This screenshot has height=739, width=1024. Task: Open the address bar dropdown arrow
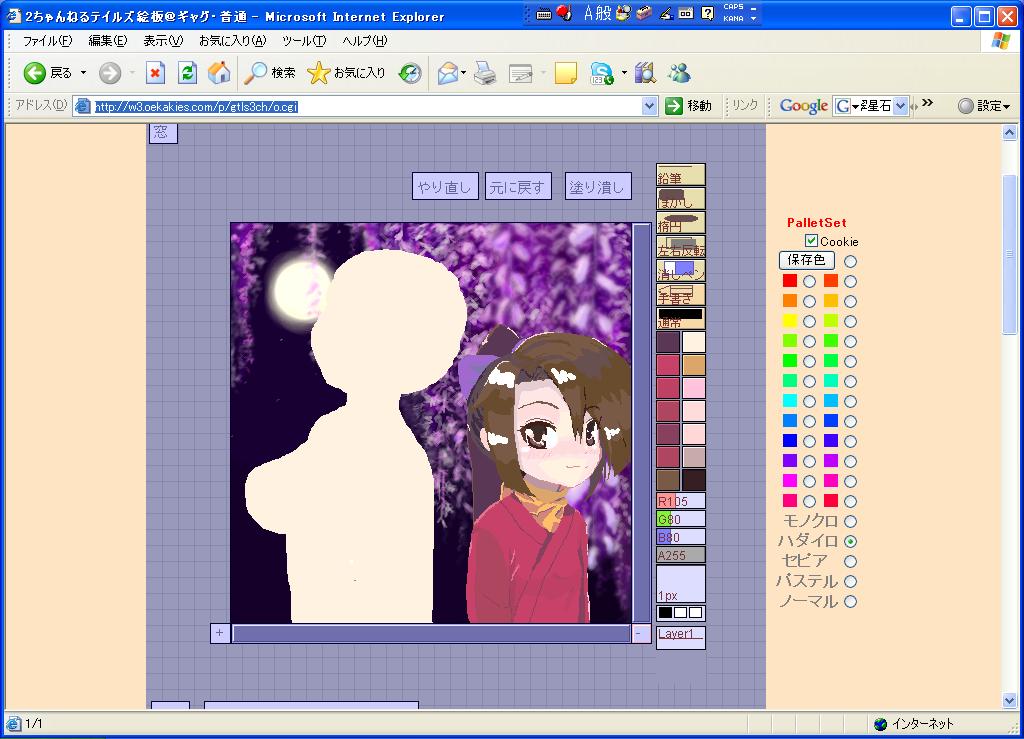649,106
